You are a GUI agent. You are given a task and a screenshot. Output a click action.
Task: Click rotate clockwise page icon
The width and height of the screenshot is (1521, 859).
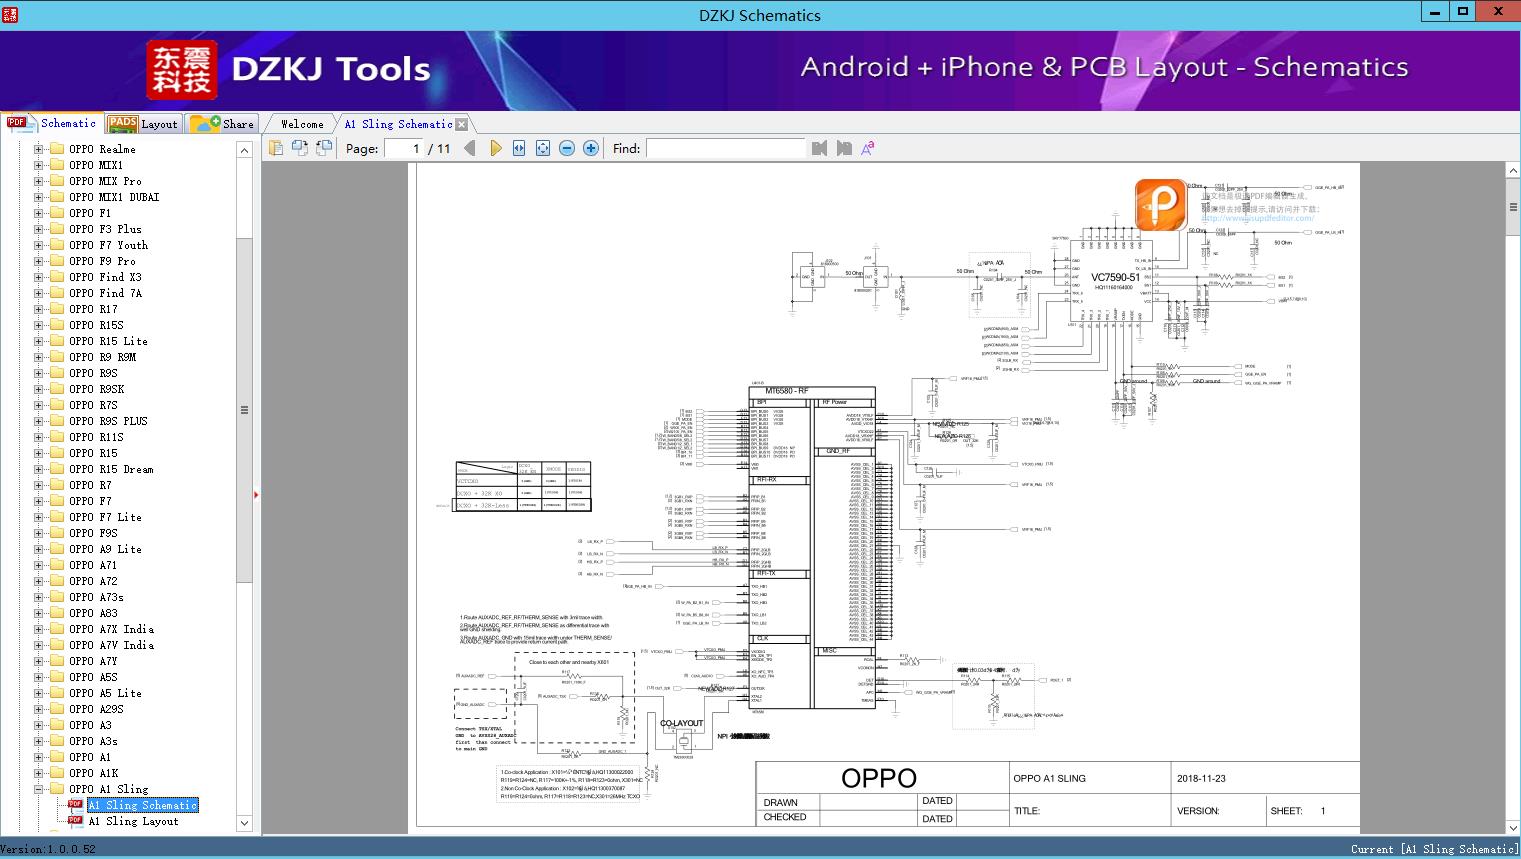coord(323,148)
